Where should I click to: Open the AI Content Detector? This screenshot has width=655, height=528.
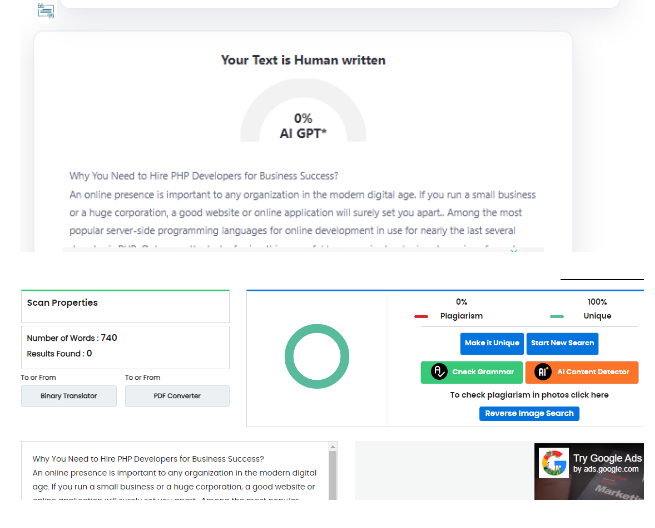click(582, 372)
